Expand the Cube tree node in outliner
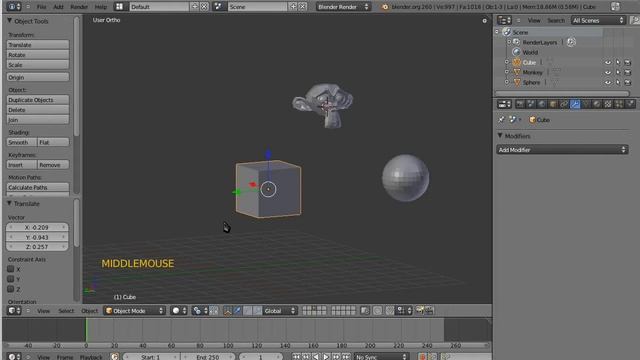 click(507, 62)
